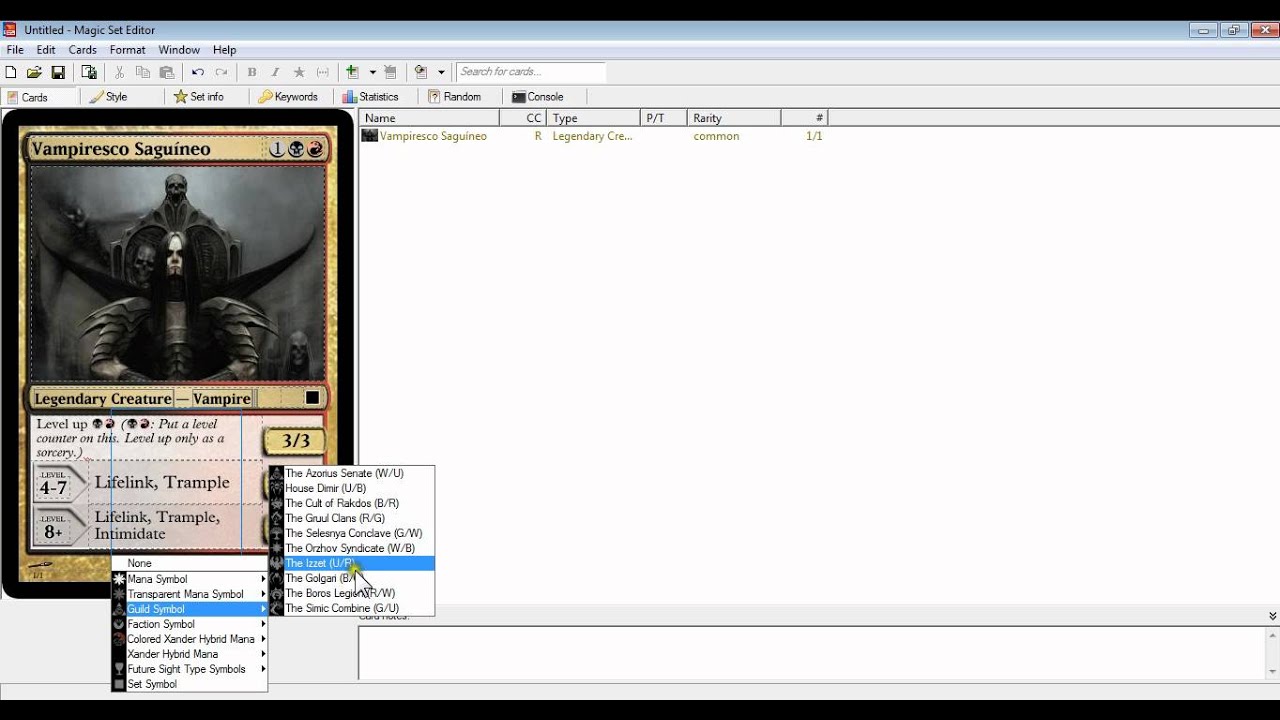
Task: Click the Export toolbar icon
Action: click(89, 72)
